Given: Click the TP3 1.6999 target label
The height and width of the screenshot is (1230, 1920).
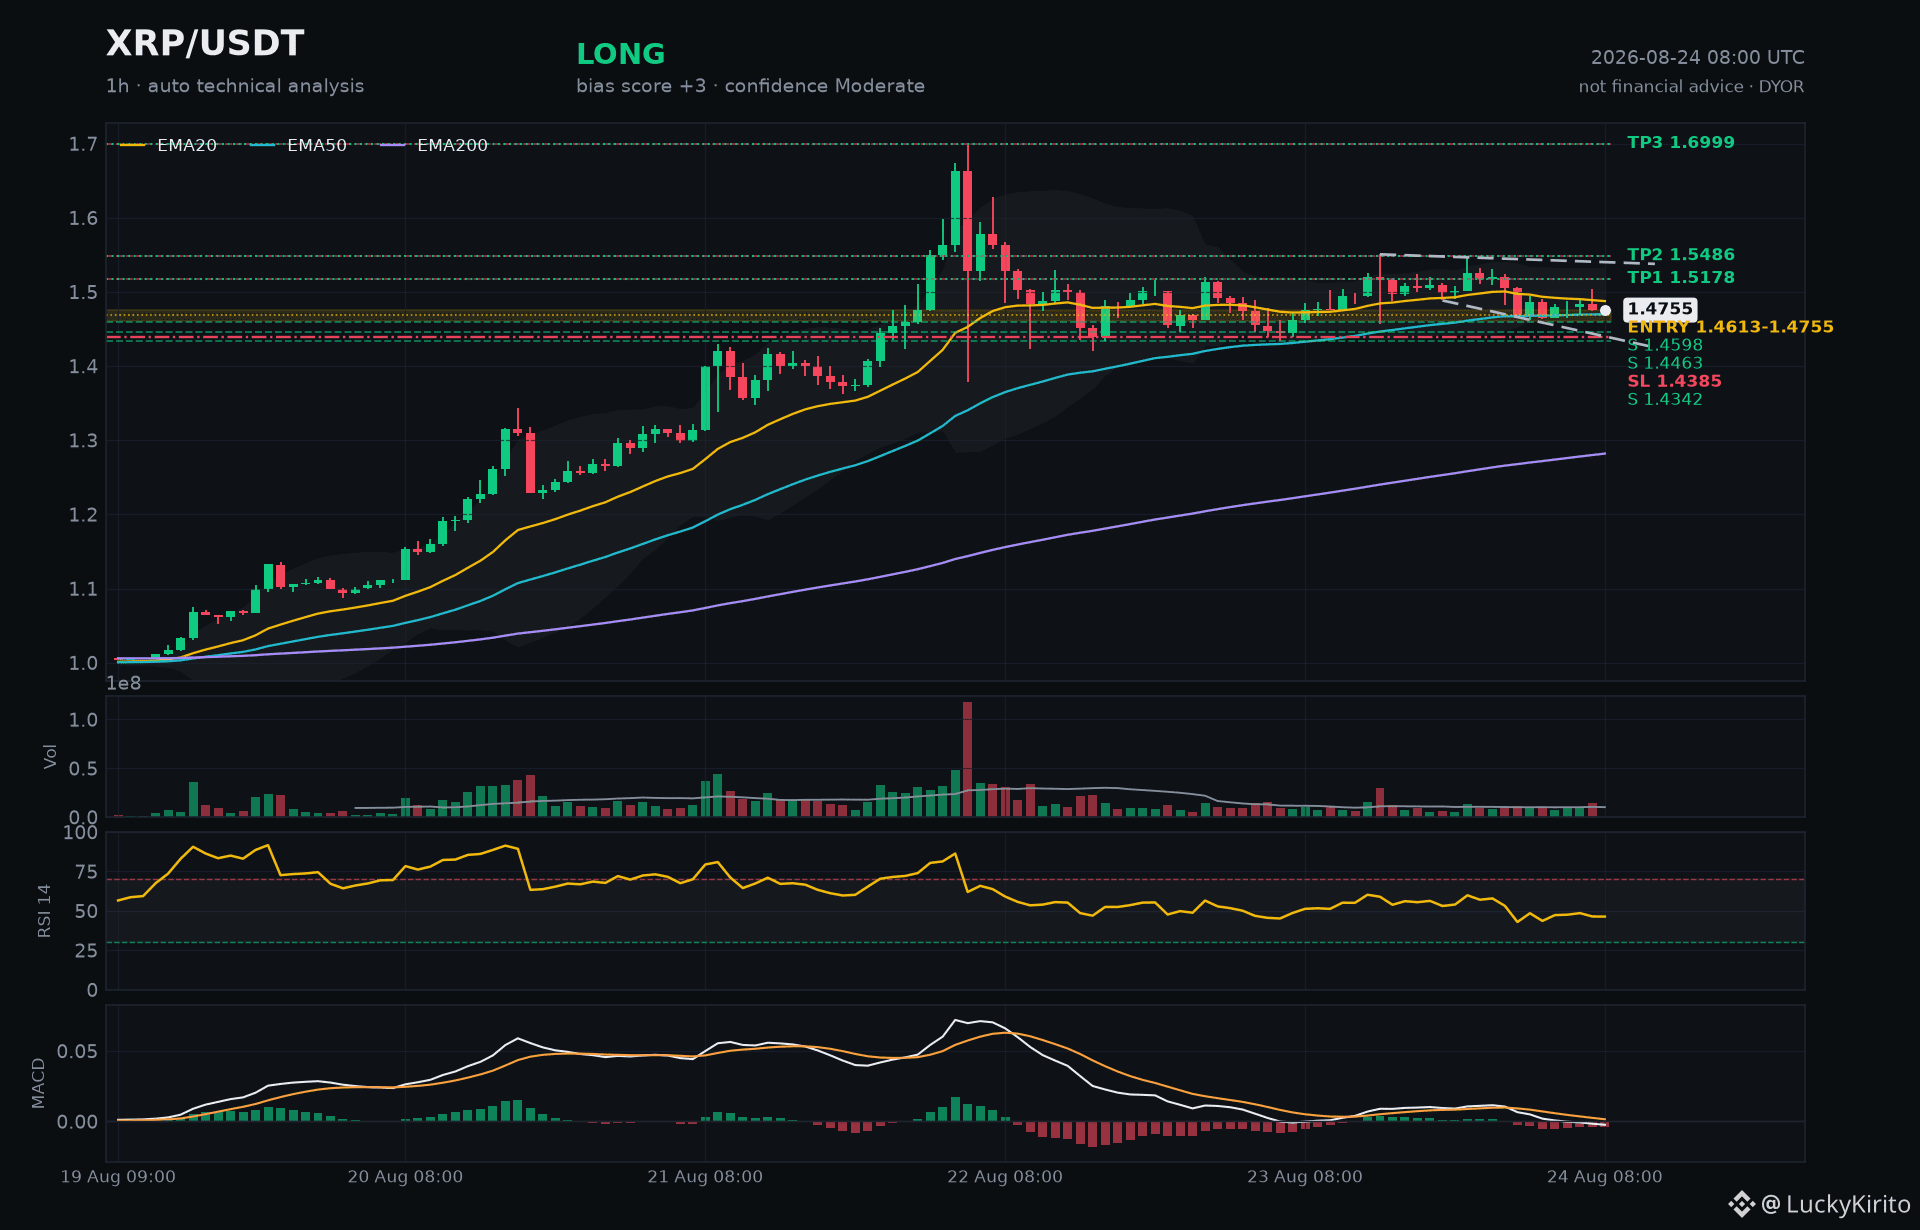Looking at the screenshot, I should click(x=1681, y=142).
